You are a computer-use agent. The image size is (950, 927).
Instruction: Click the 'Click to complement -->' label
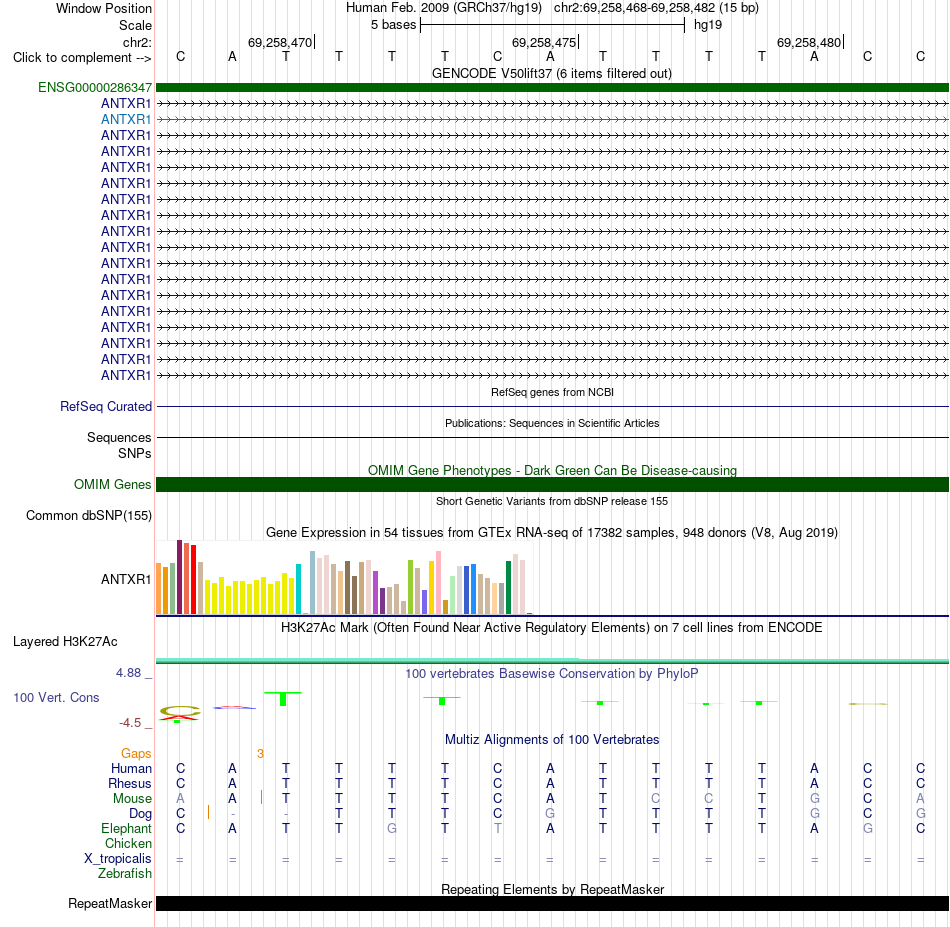[x=82, y=58]
